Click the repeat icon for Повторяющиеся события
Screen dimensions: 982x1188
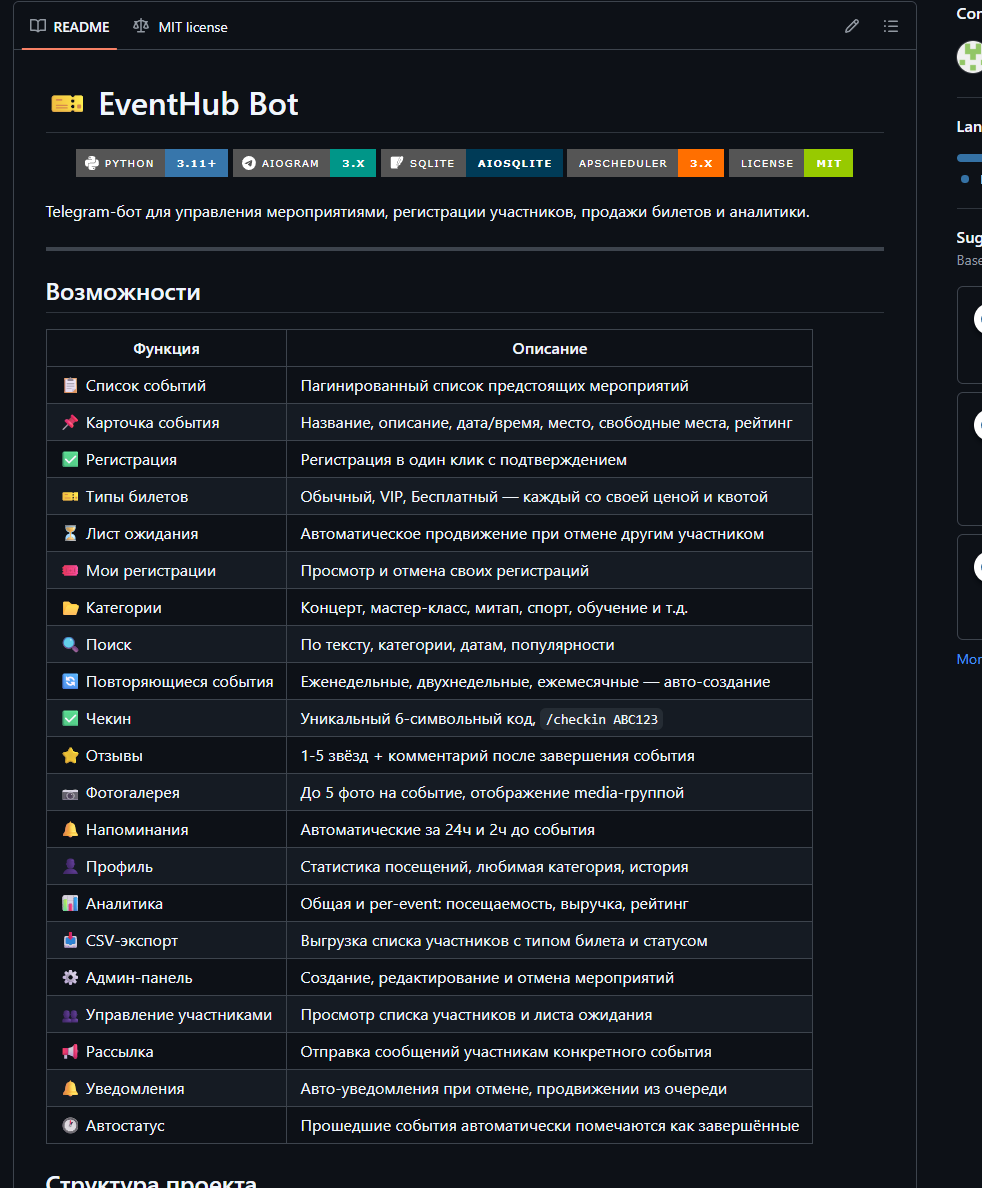[70, 682]
